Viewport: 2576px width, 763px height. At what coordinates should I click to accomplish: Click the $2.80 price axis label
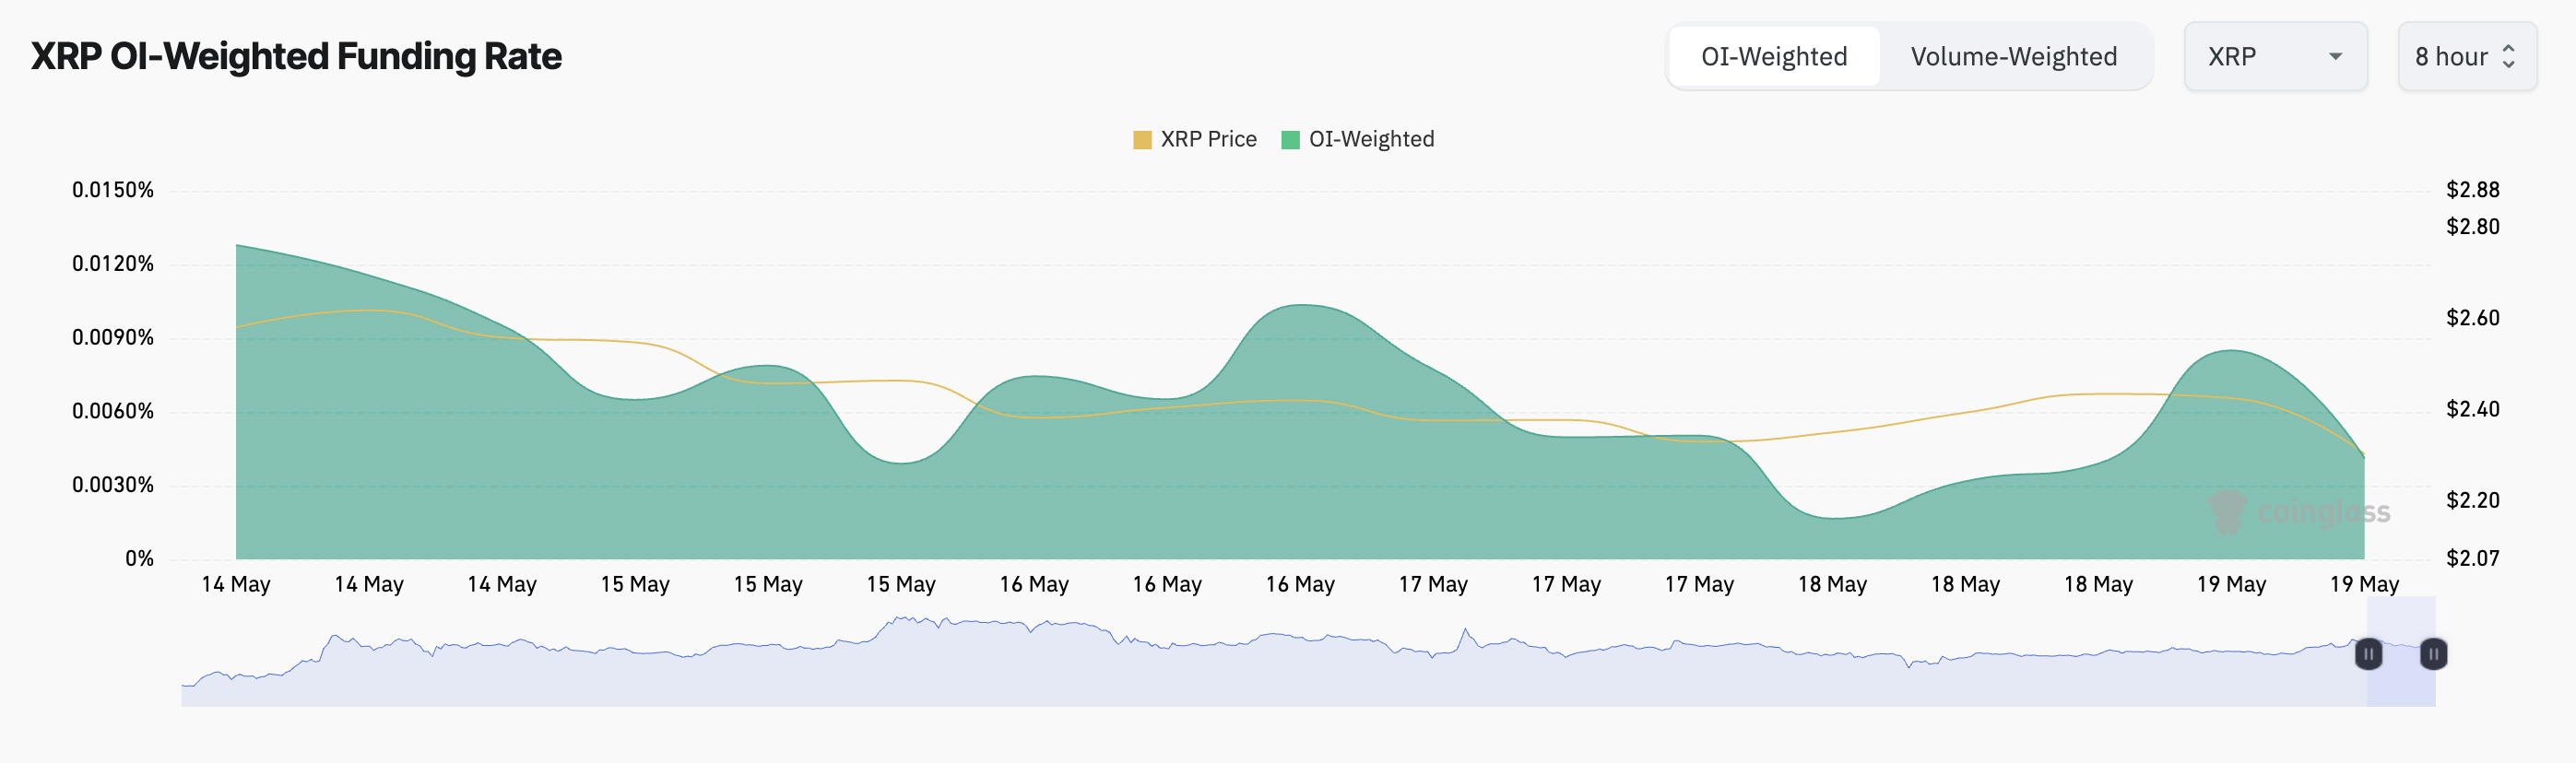(x=2472, y=227)
